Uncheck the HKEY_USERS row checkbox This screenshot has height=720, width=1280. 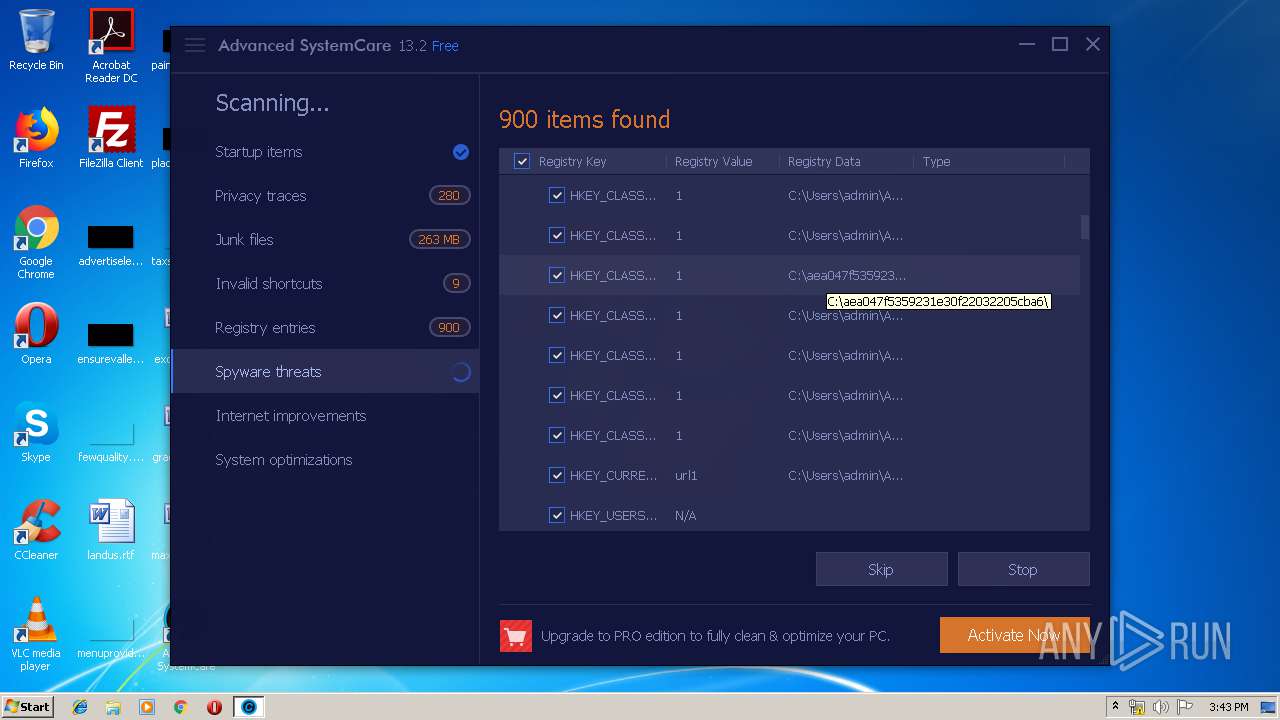557,515
